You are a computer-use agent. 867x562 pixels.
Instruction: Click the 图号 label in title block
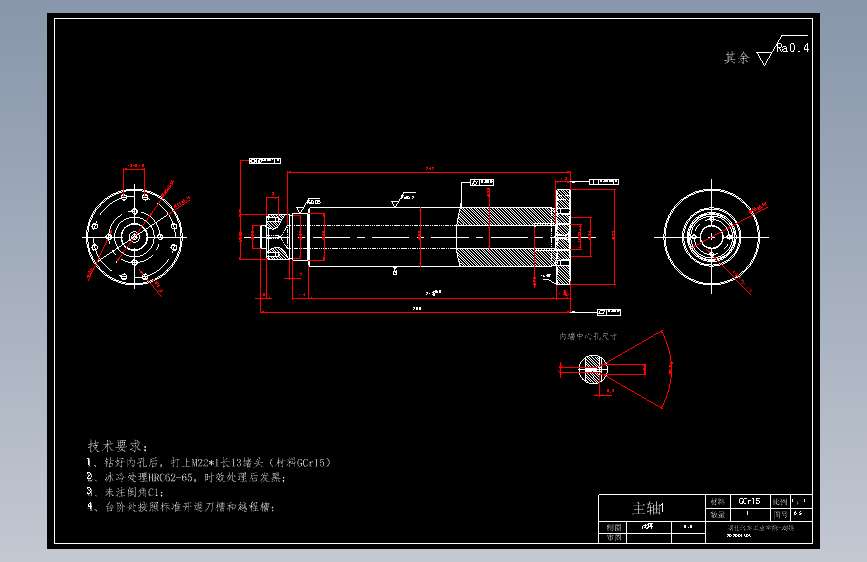[x=780, y=514]
